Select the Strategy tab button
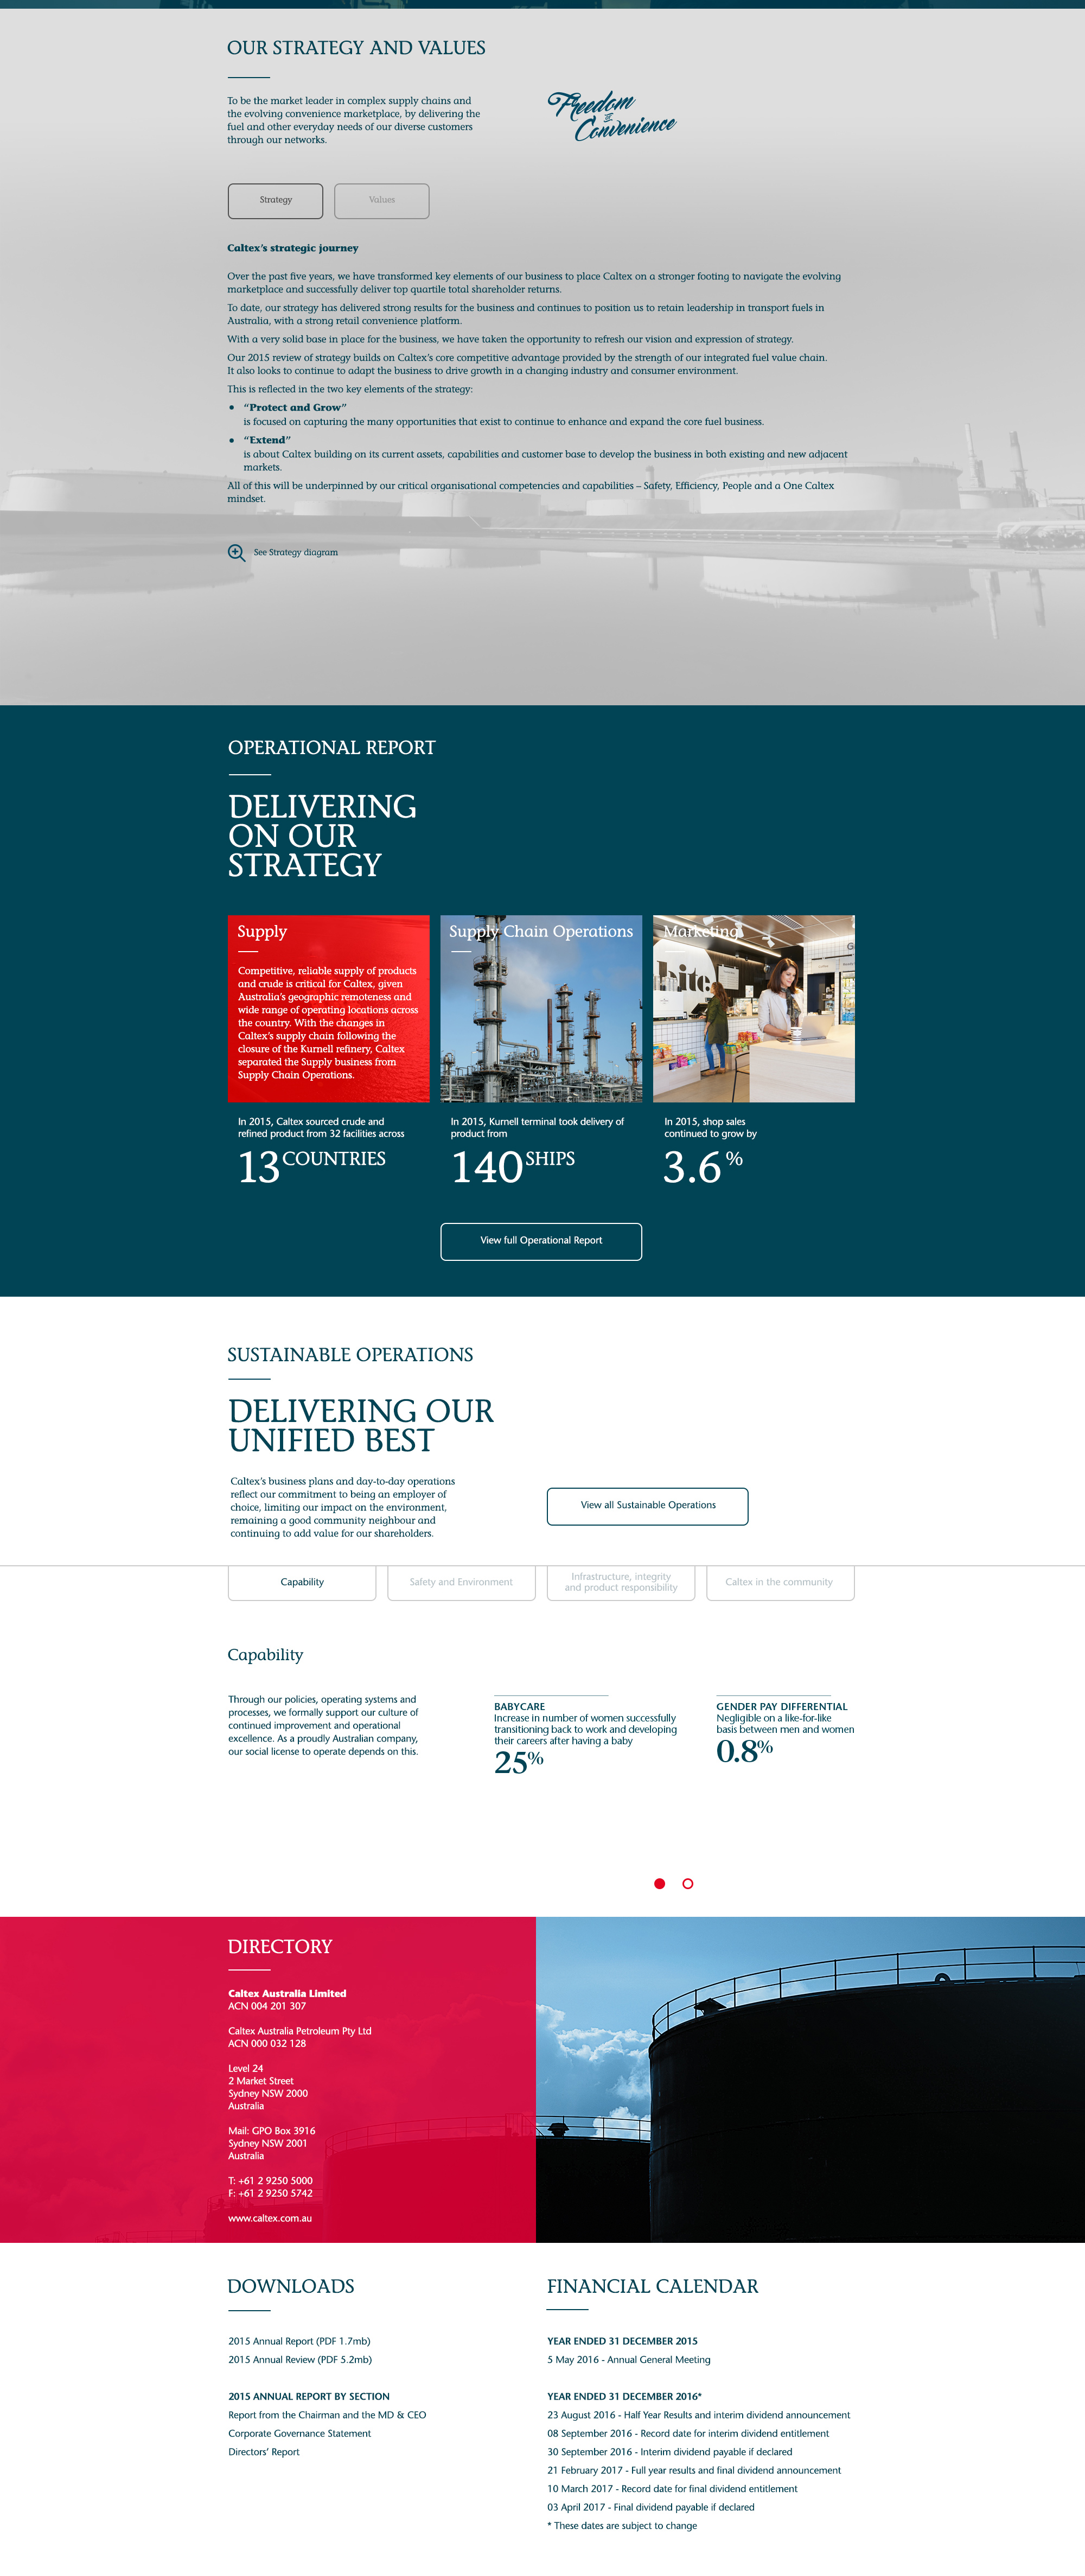Viewport: 1085px width, 2576px height. pos(275,201)
